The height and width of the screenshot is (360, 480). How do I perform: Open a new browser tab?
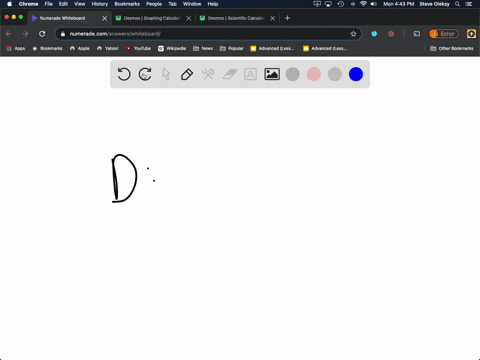pos(287,18)
